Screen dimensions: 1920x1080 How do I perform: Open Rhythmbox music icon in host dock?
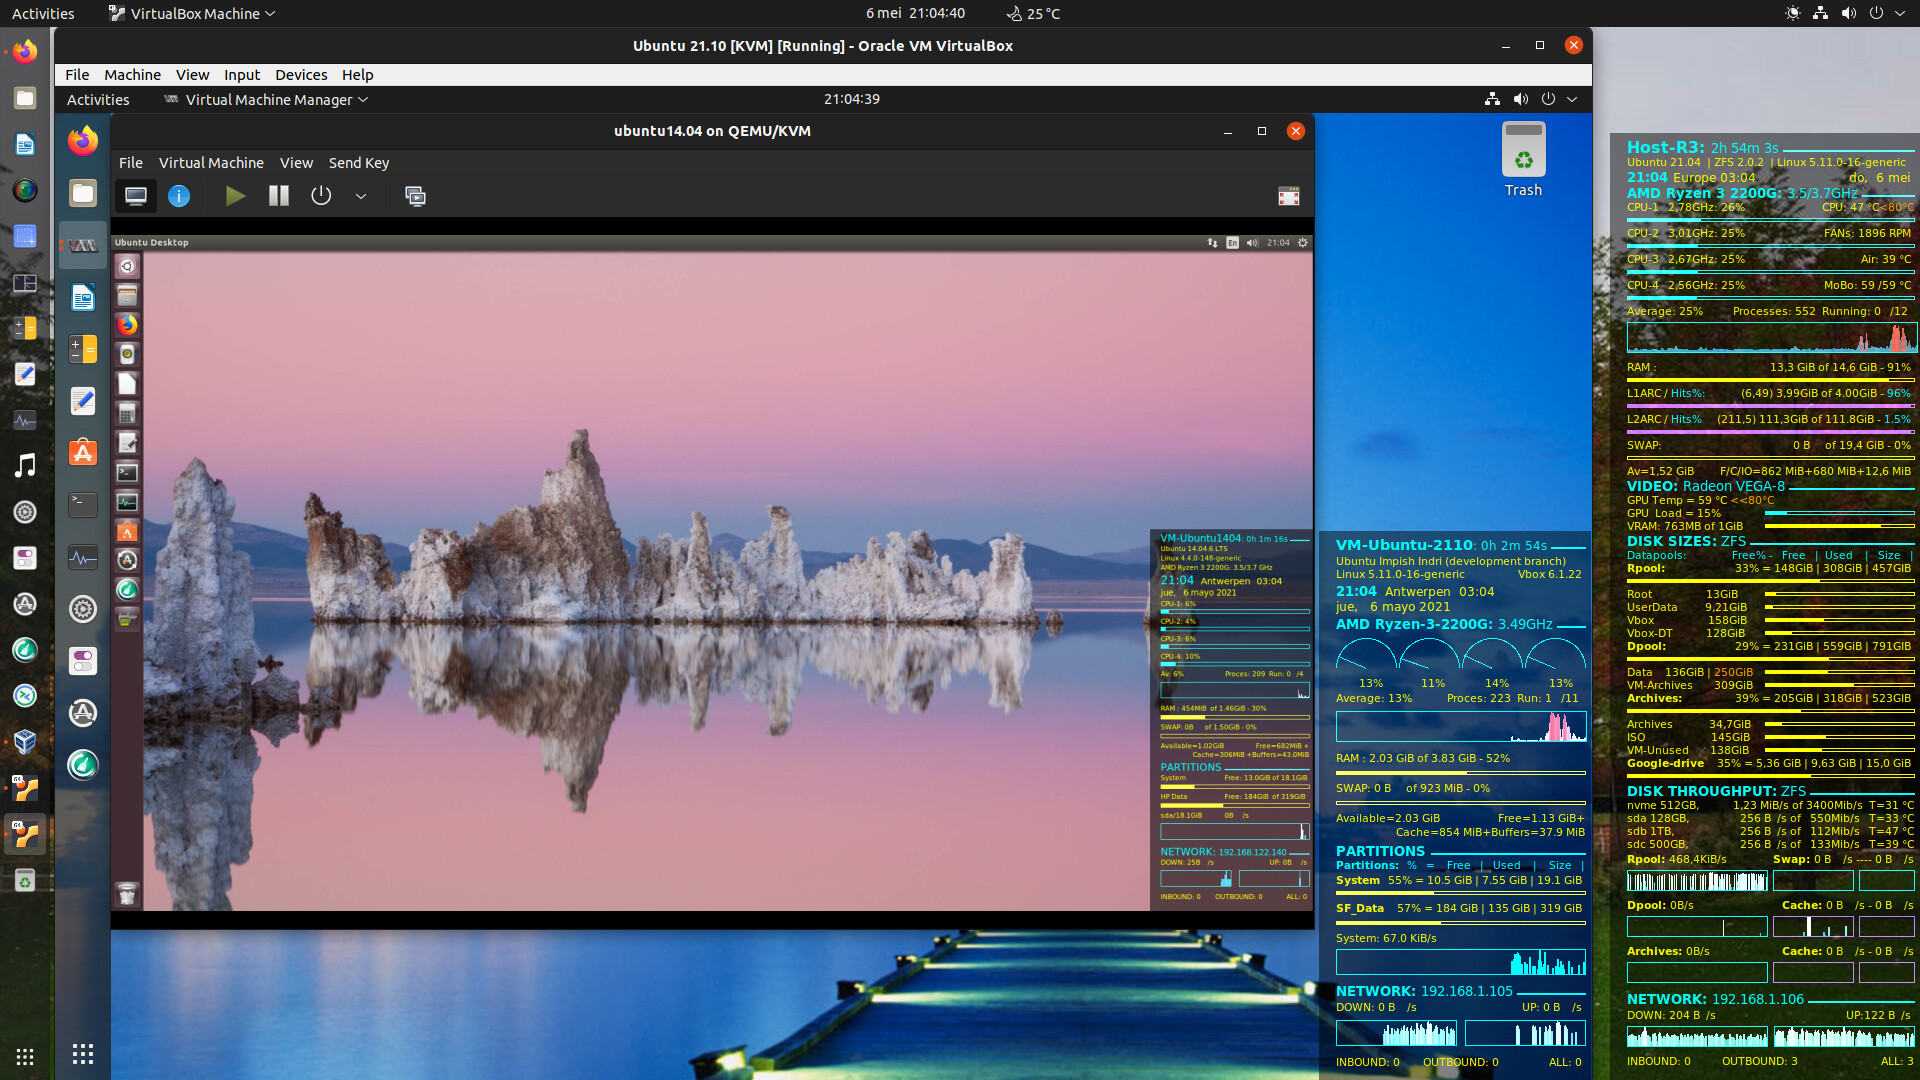tap(25, 465)
